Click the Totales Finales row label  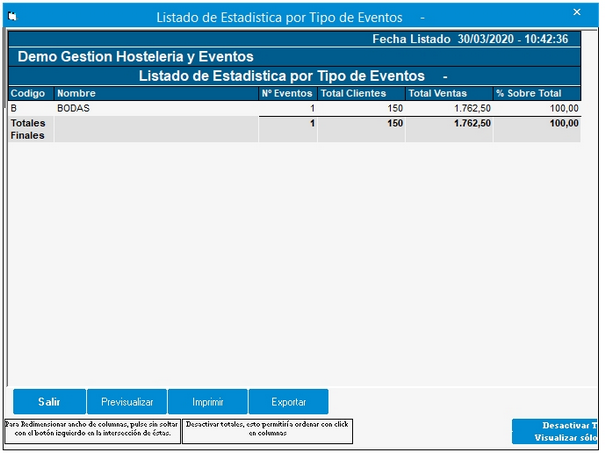click(x=28, y=129)
